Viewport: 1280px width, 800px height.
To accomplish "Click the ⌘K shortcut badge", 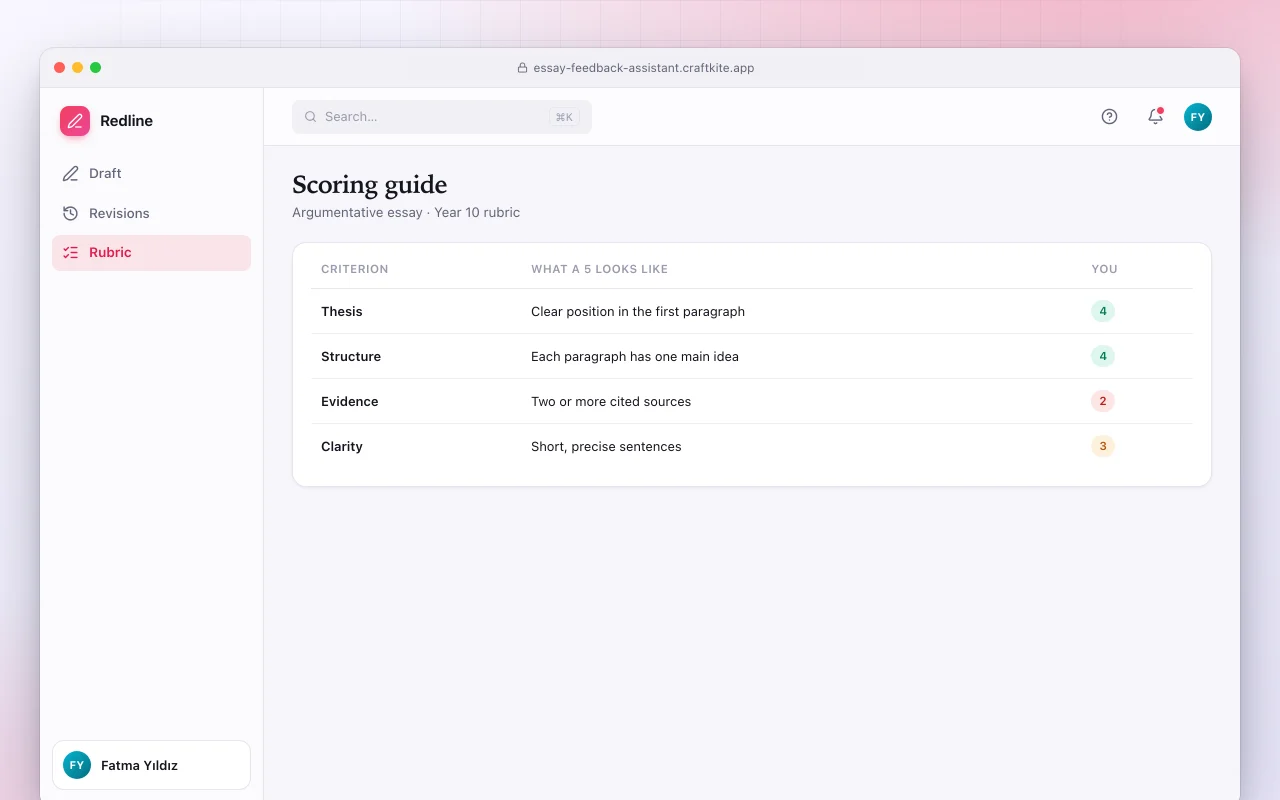I will 564,117.
